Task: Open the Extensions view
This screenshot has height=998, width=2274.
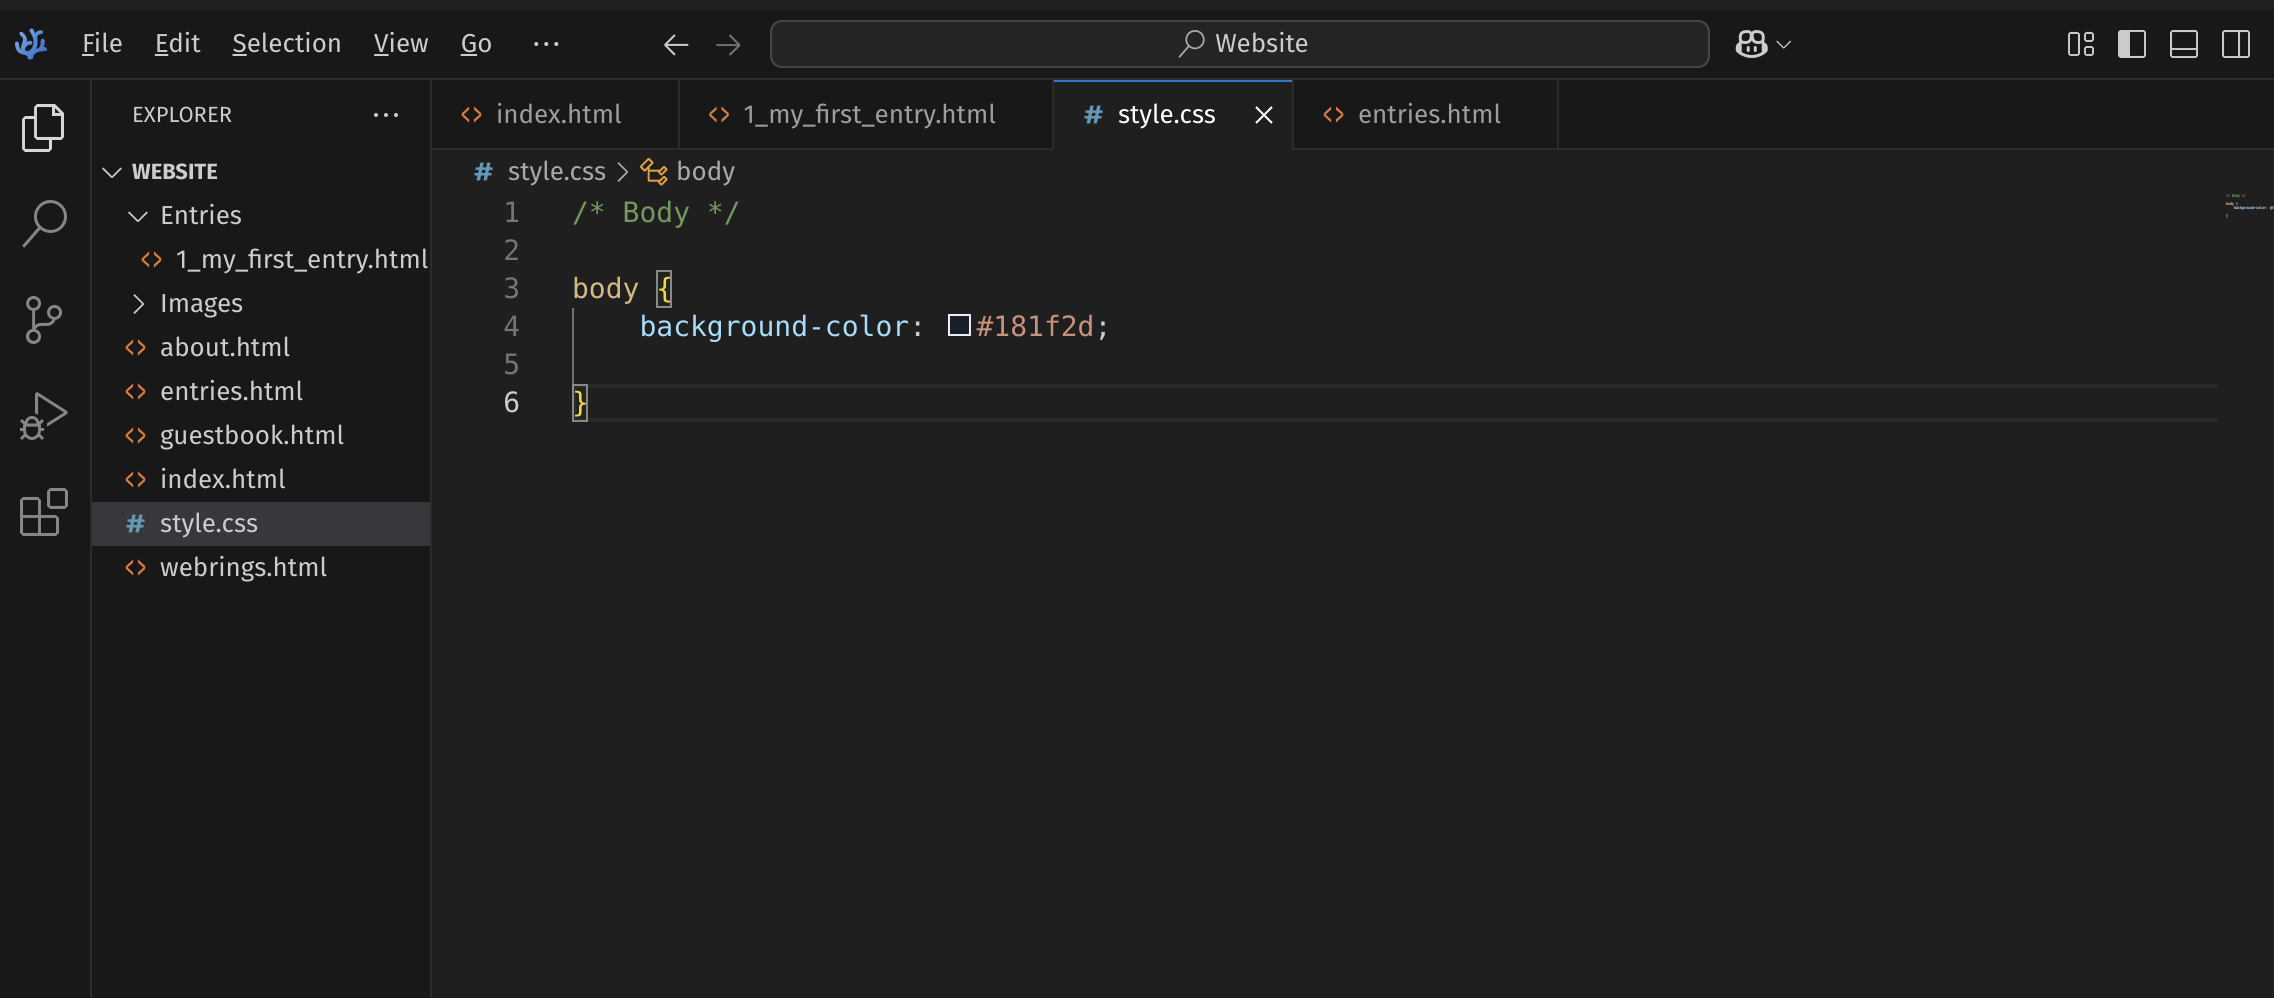Action: [x=43, y=513]
